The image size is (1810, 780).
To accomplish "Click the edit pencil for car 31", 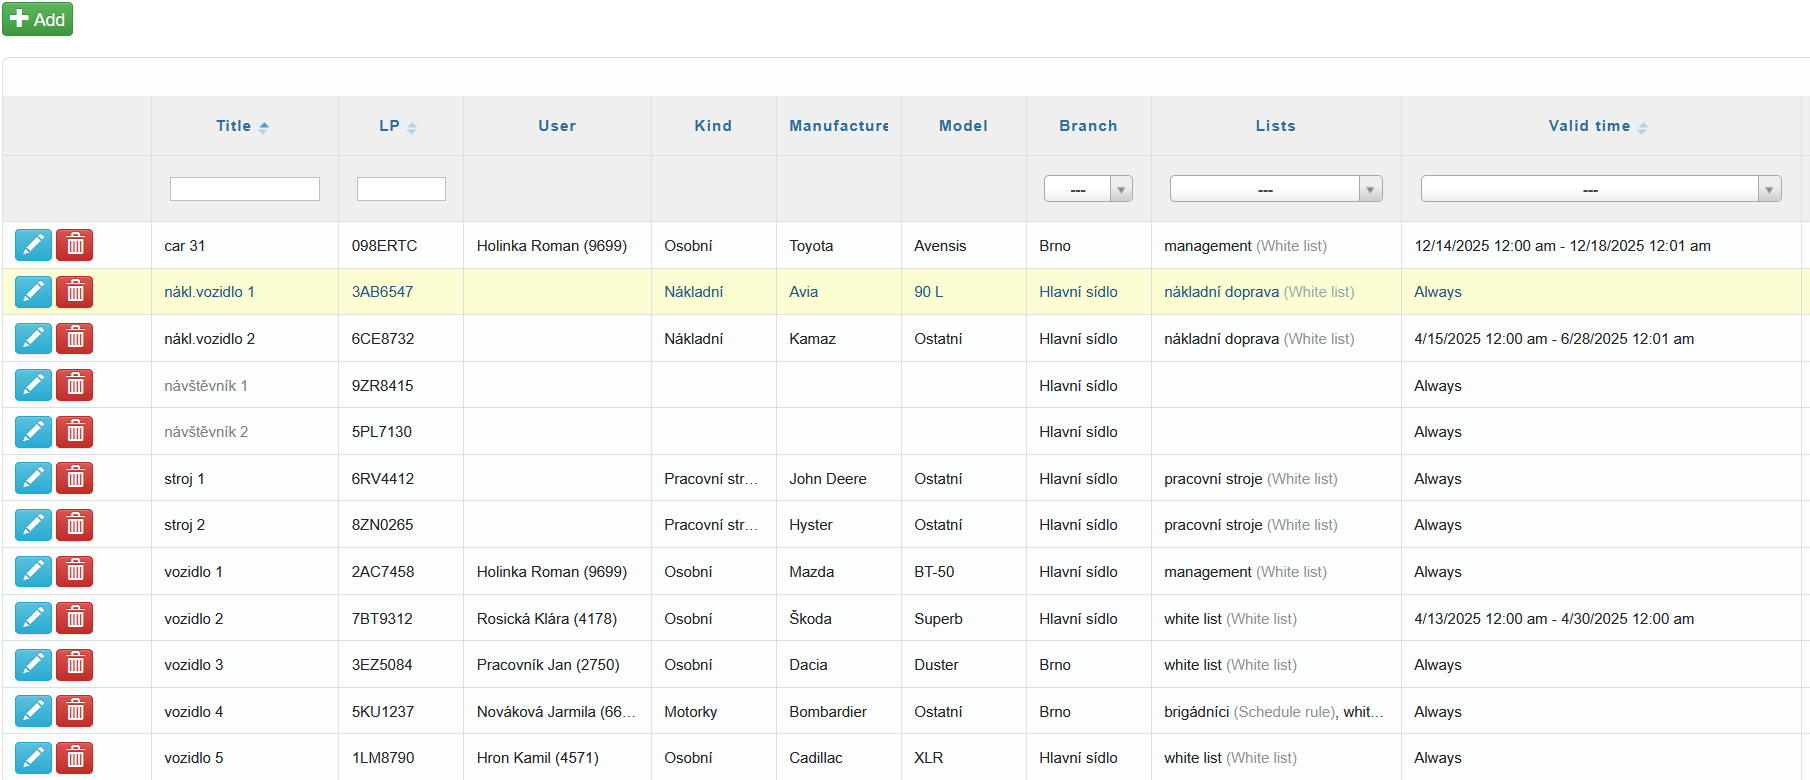I will 33,245.
